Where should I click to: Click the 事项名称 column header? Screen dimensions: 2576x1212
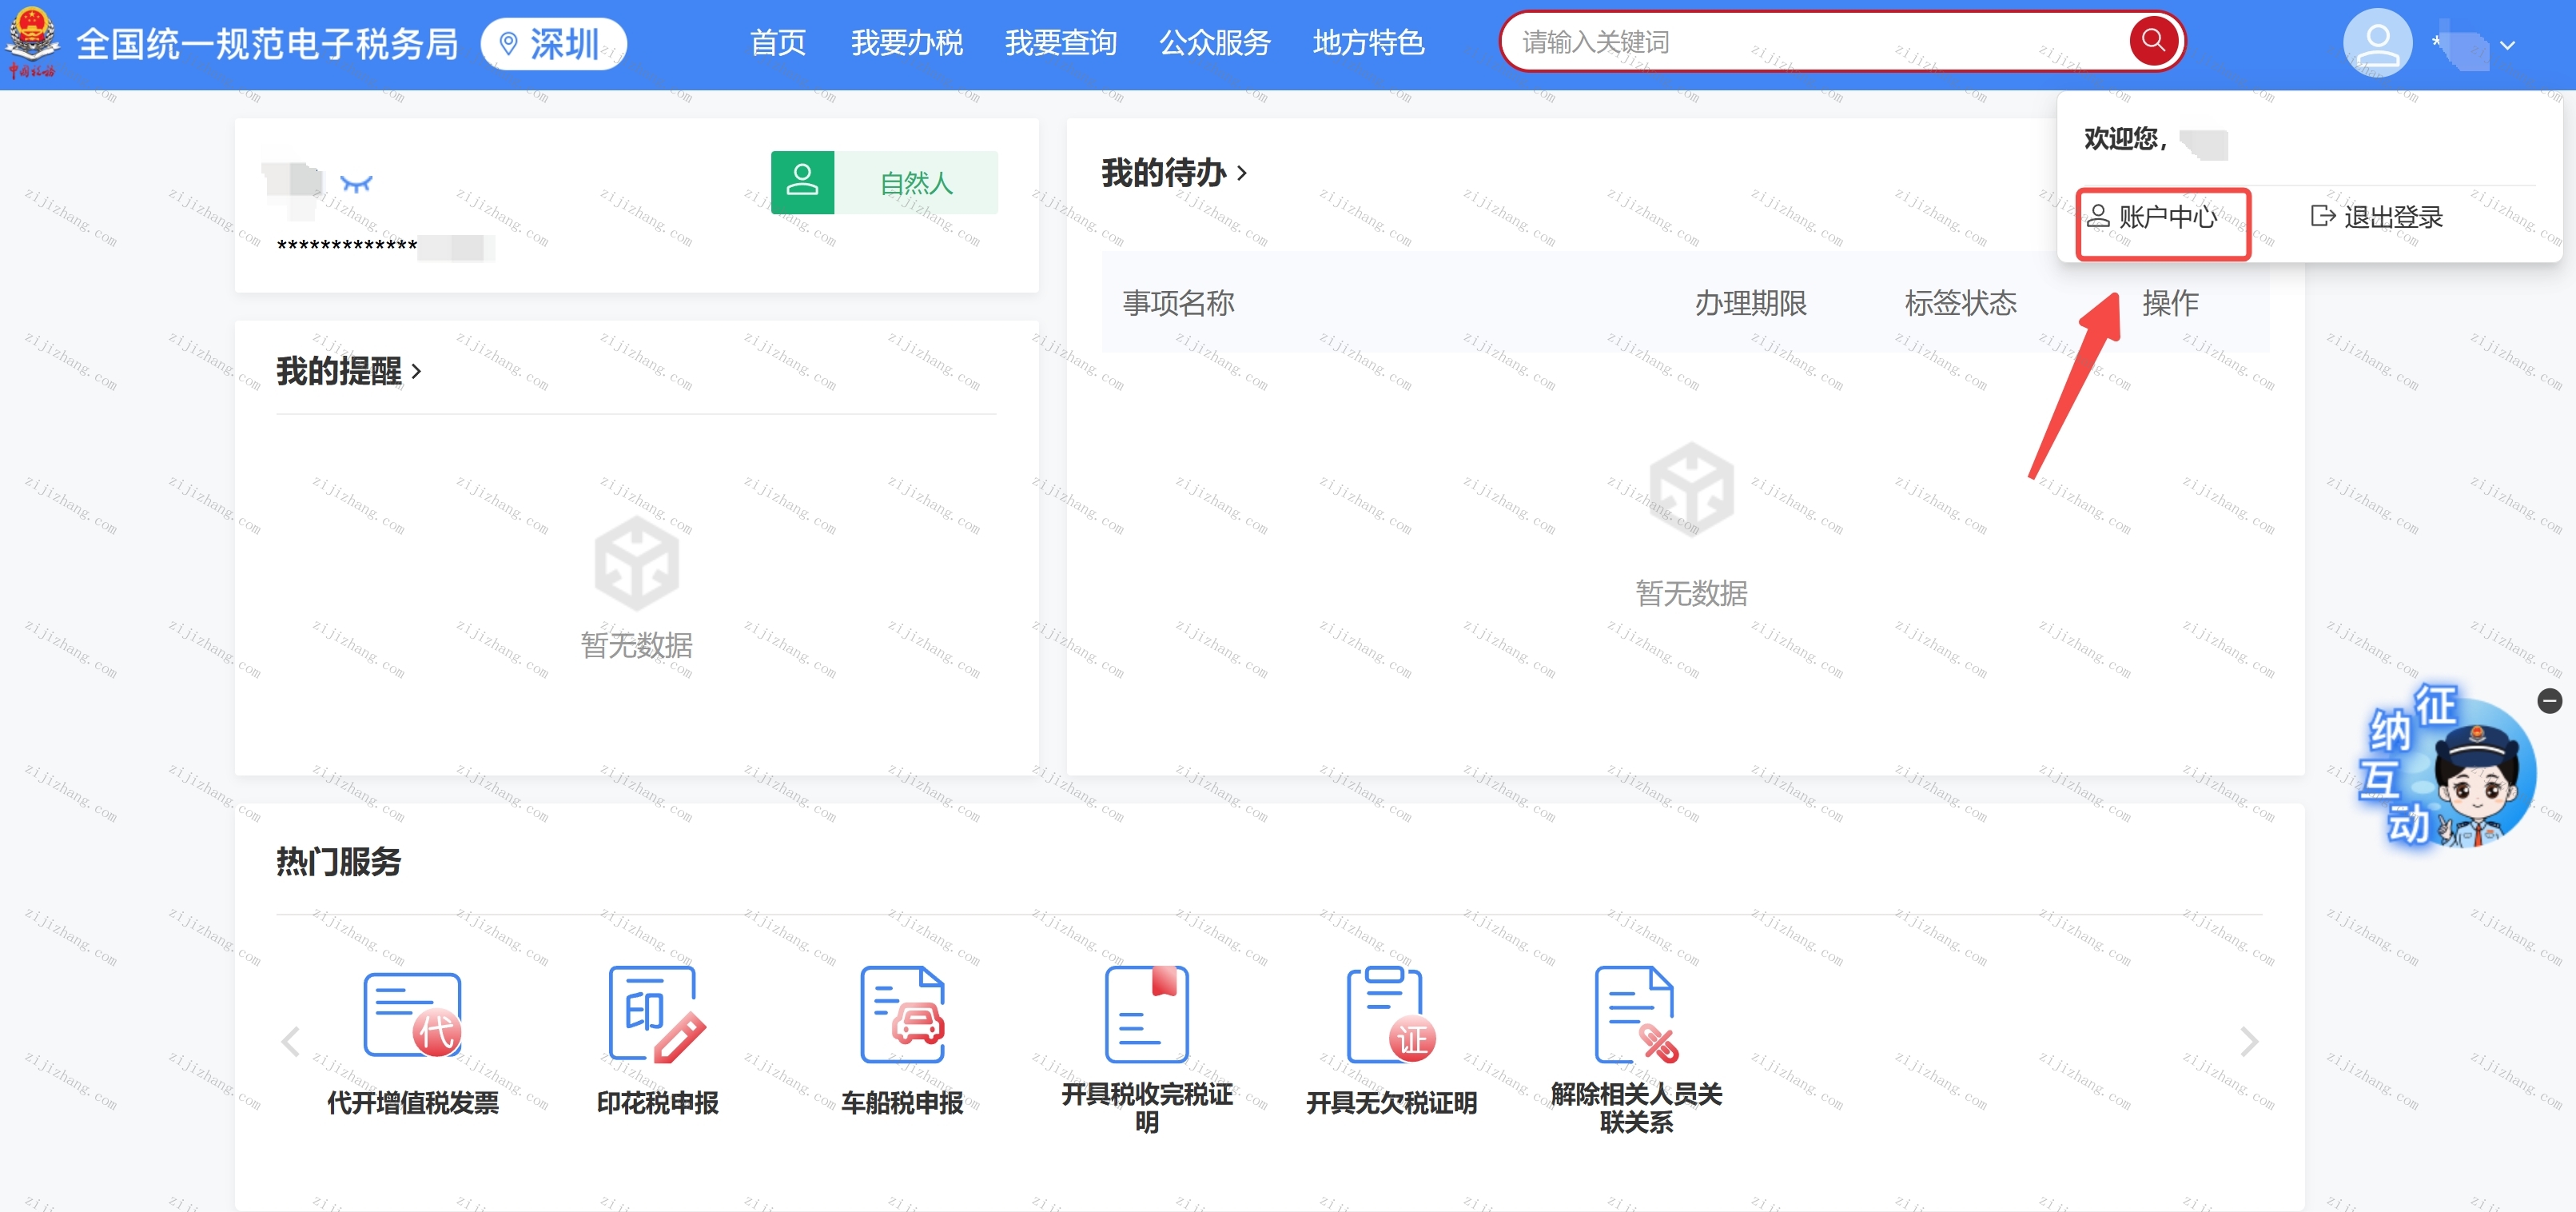click(x=1178, y=303)
